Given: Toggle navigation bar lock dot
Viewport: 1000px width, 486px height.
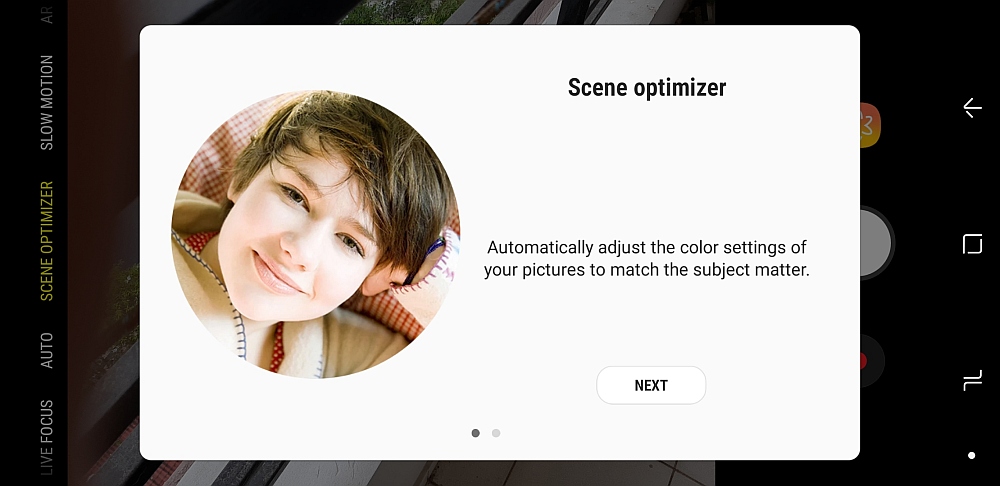Looking at the screenshot, I should 971,455.
